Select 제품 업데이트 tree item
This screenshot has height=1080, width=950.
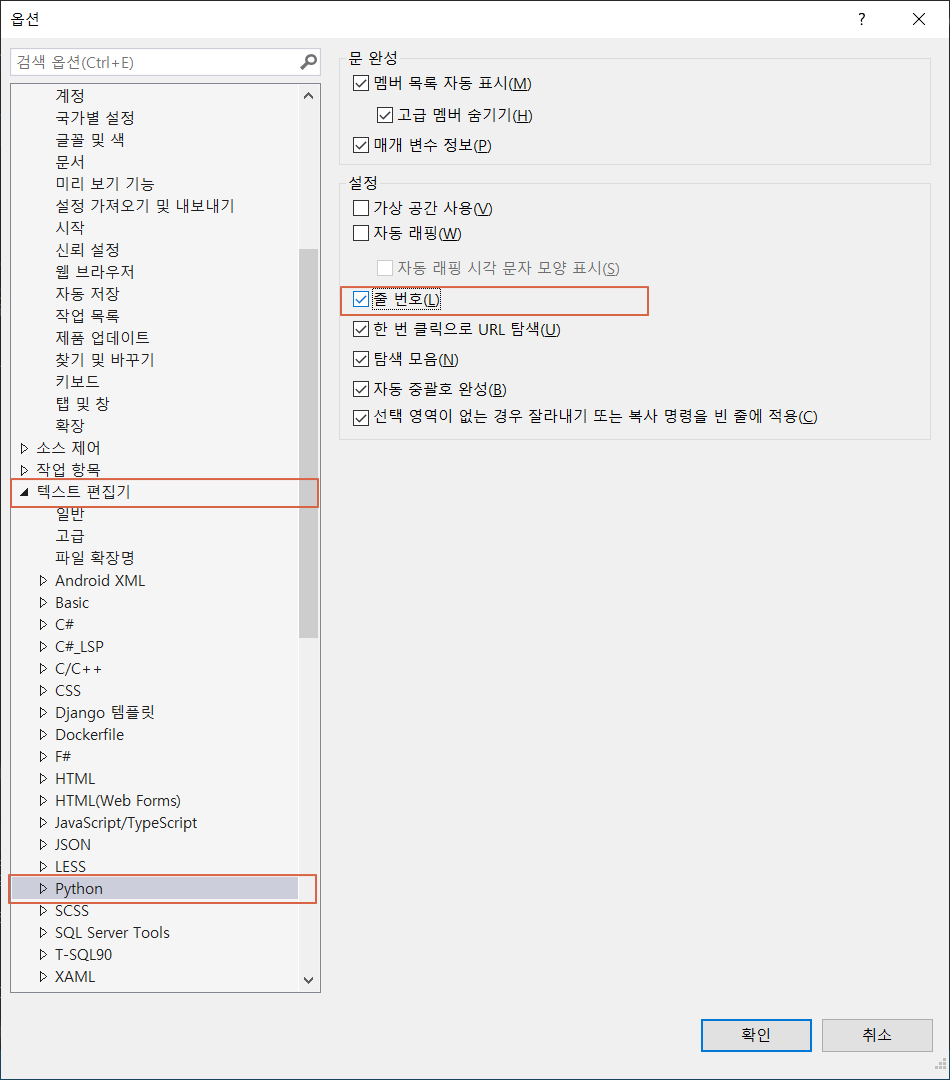pyautogui.click(x=103, y=338)
